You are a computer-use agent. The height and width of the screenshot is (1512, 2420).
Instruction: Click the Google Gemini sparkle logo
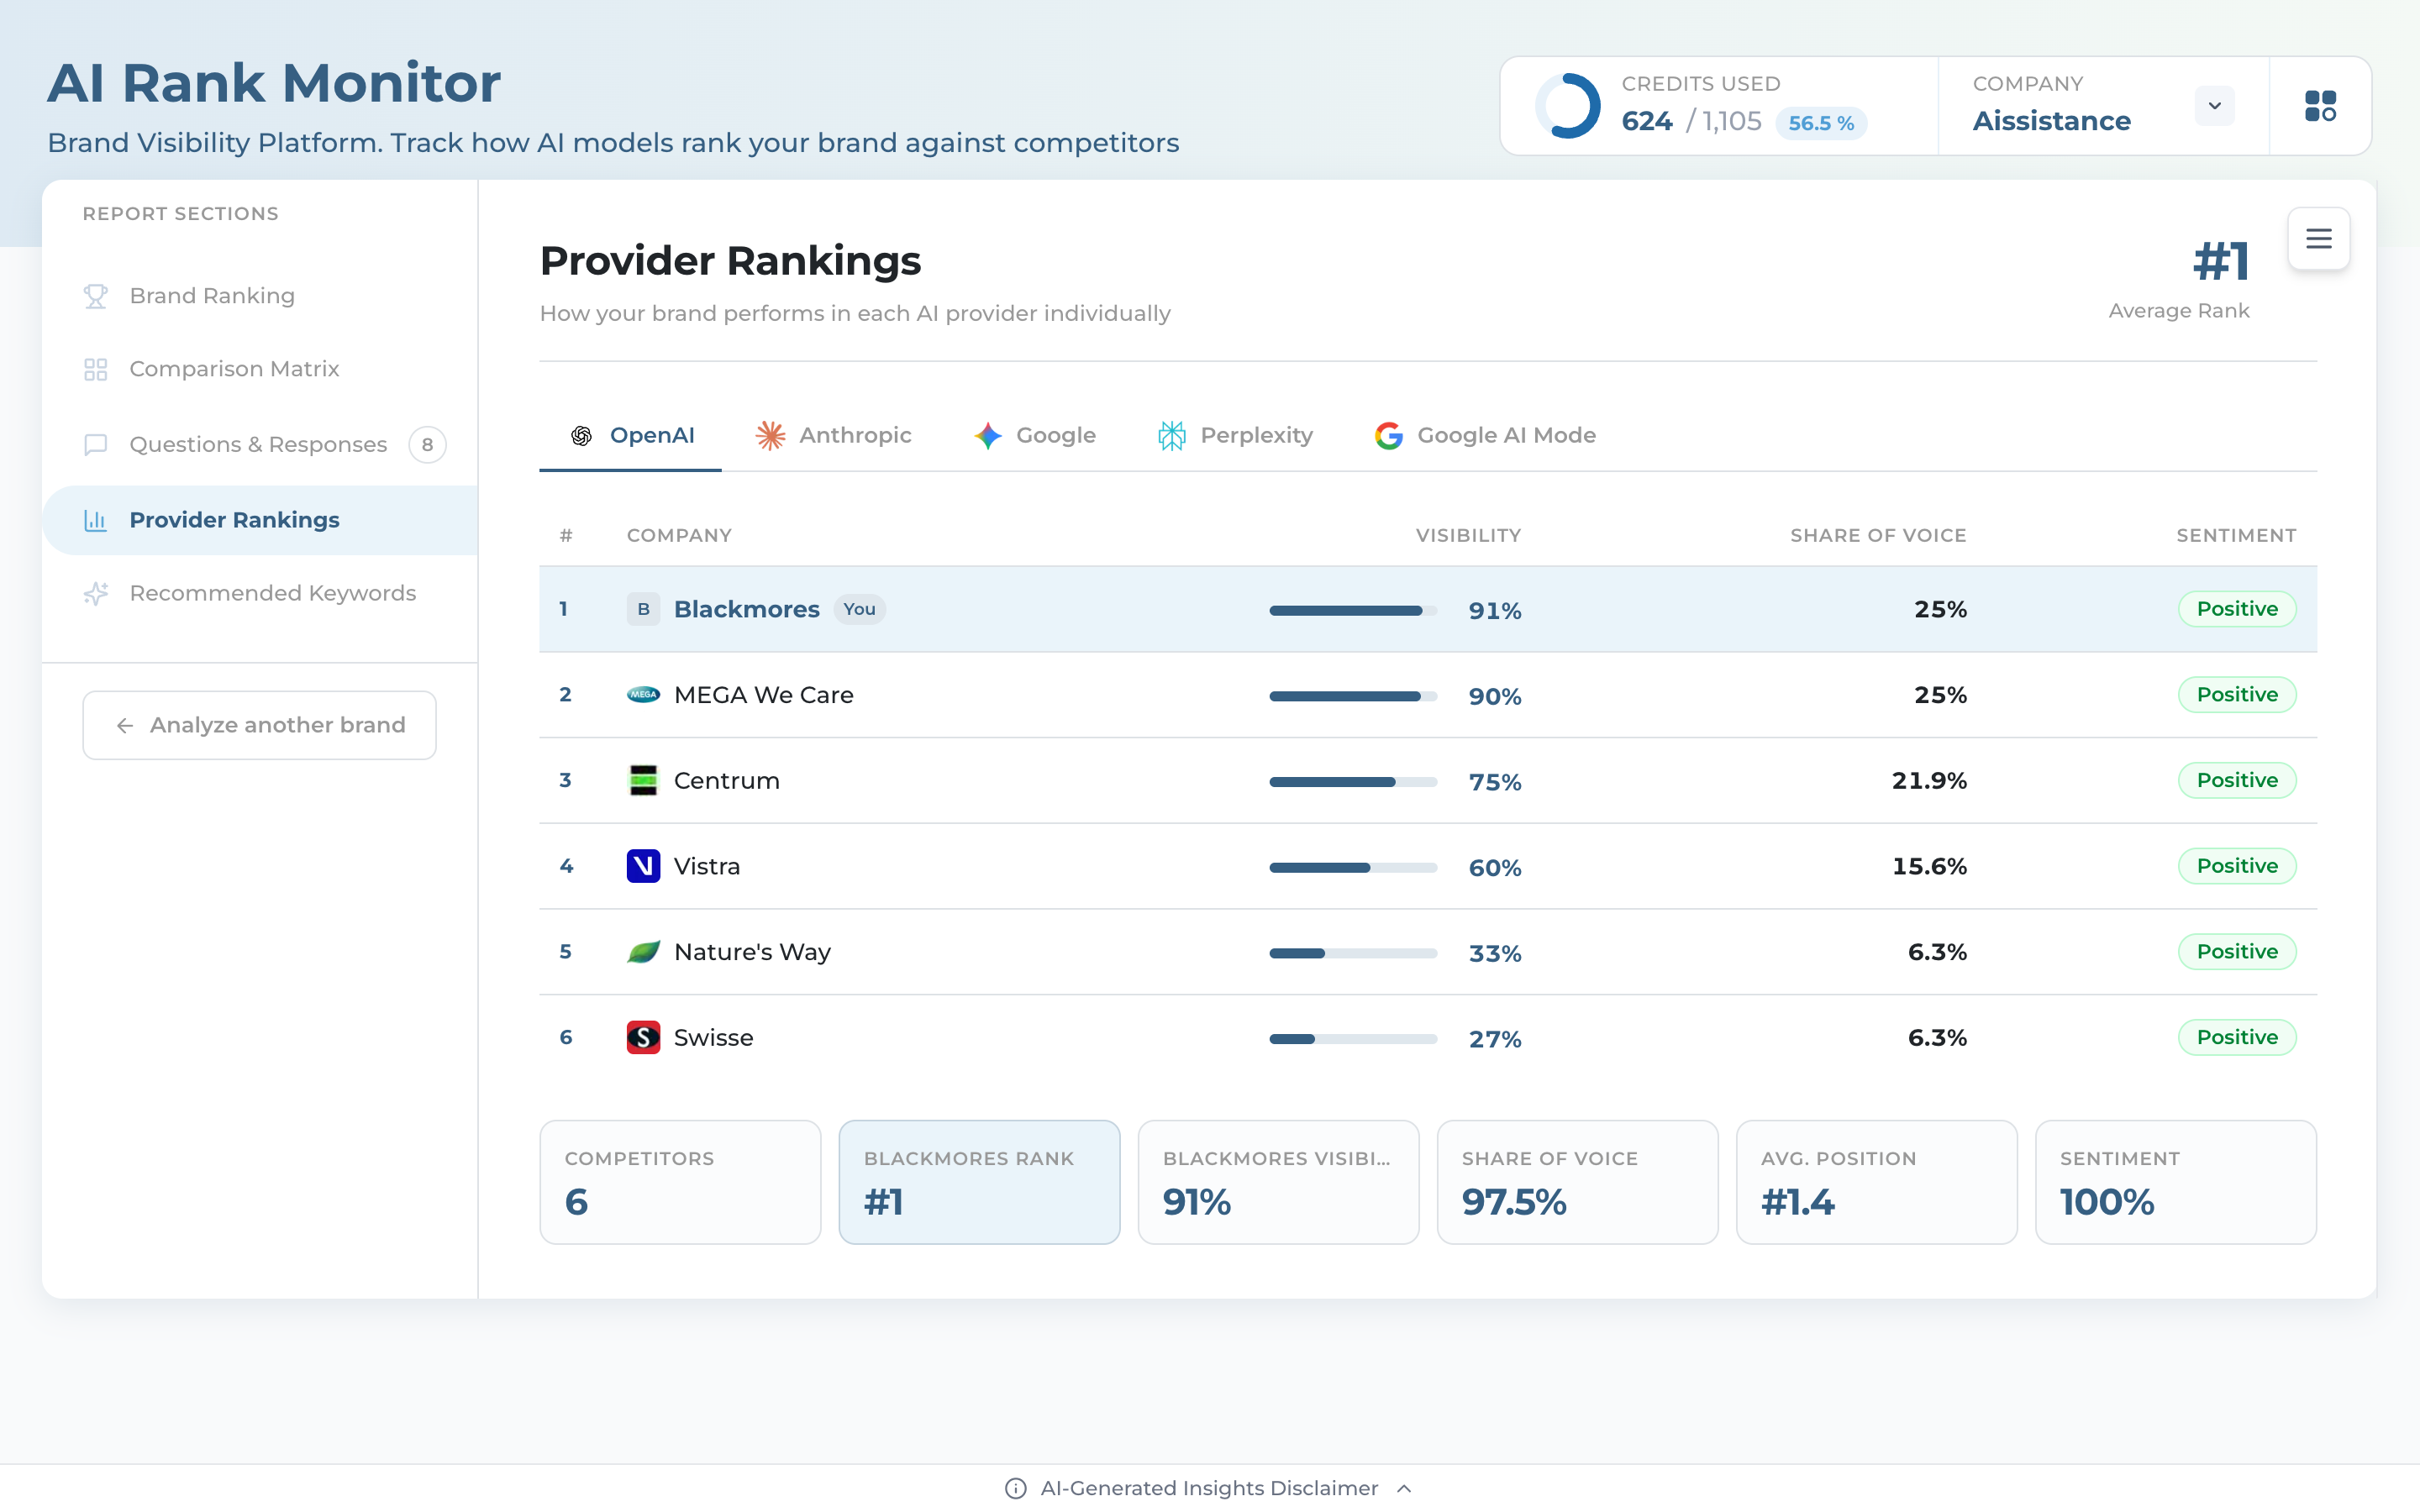coord(988,436)
